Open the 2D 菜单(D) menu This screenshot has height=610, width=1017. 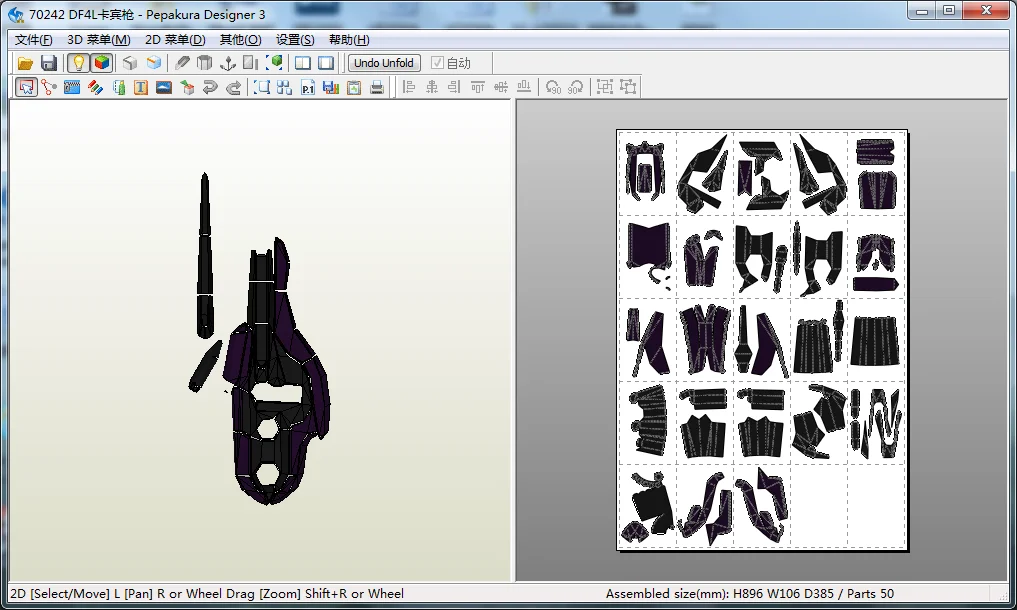click(x=175, y=40)
